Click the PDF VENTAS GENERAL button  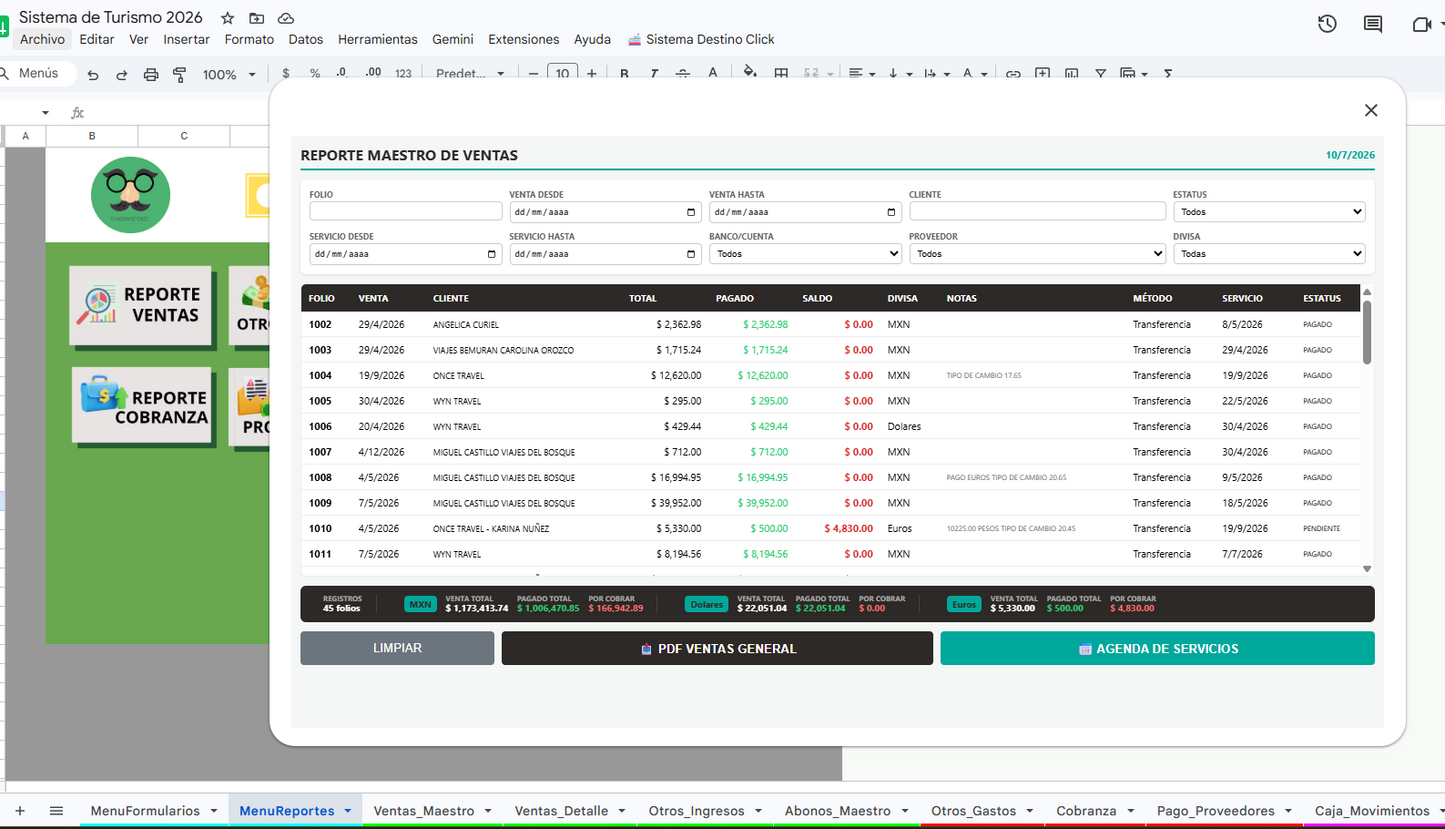(717, 648)
